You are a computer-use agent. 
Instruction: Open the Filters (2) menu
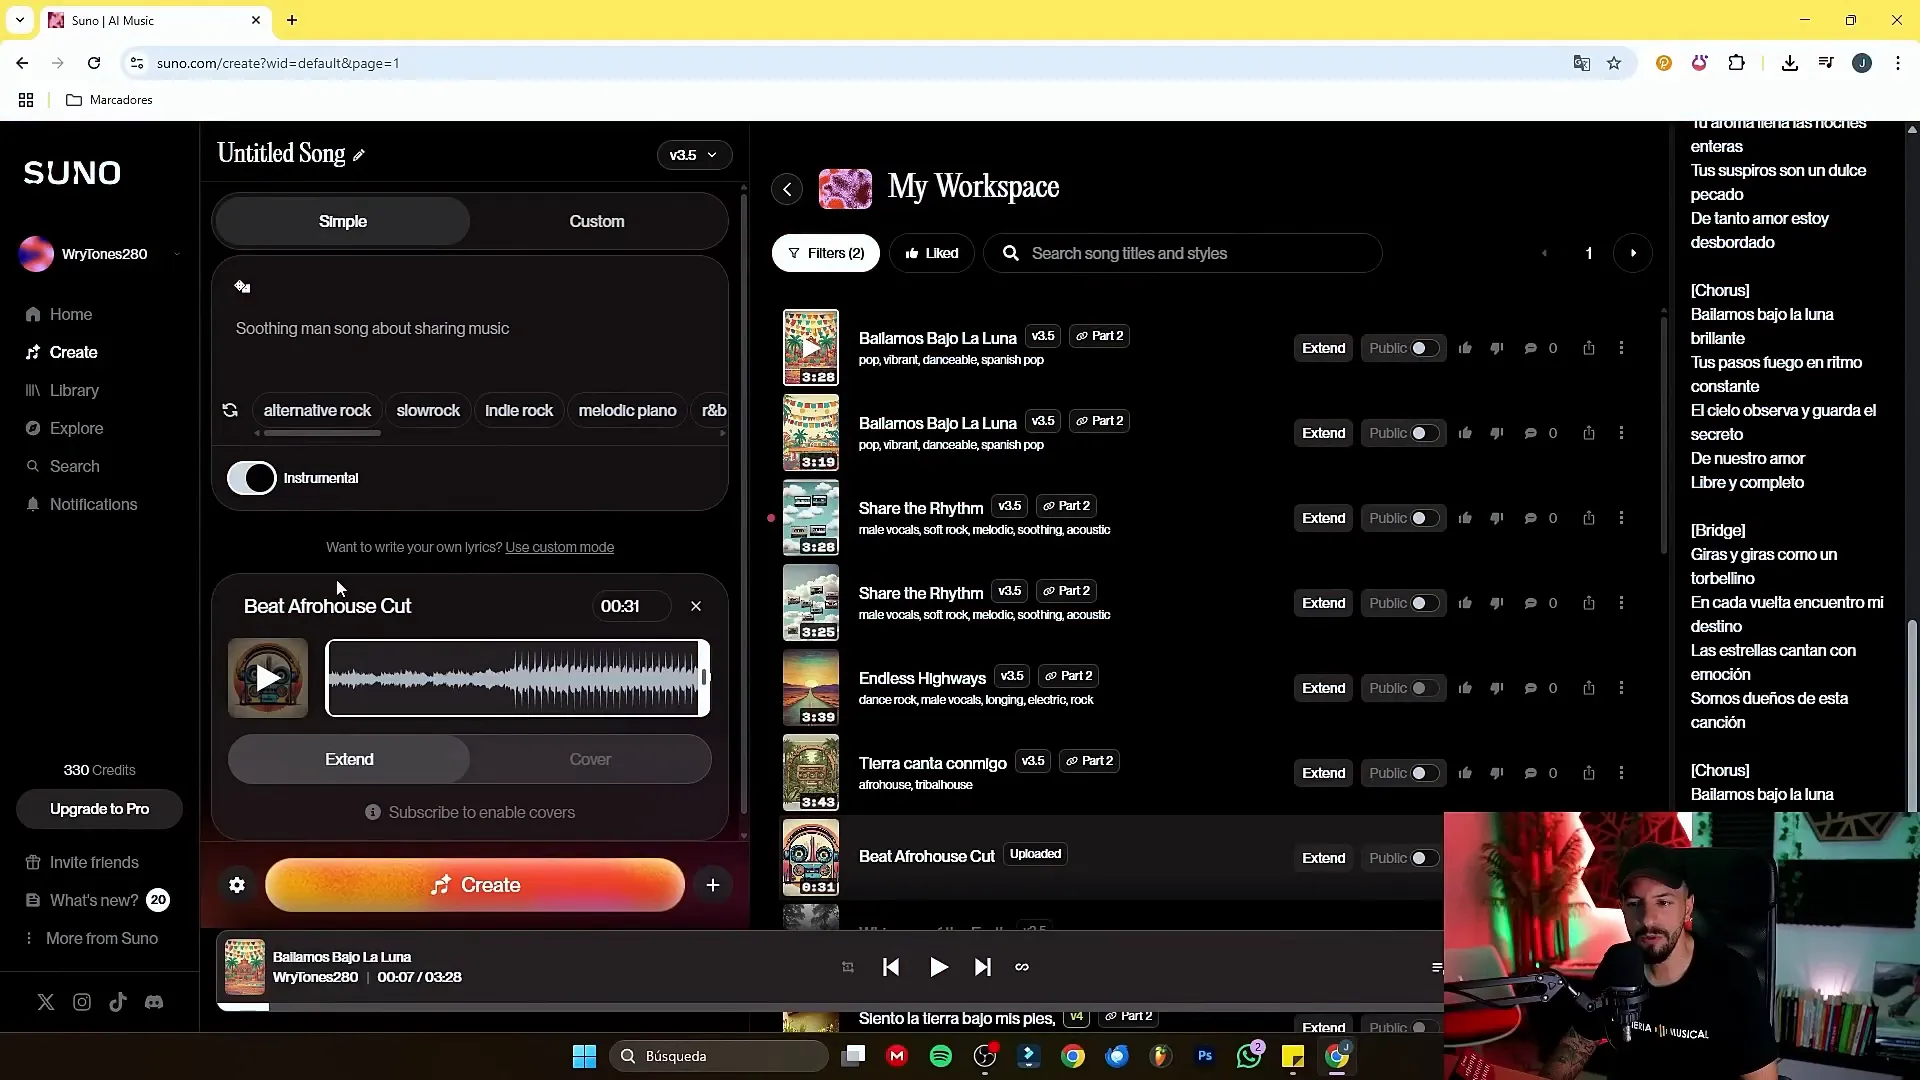point(826,253)
